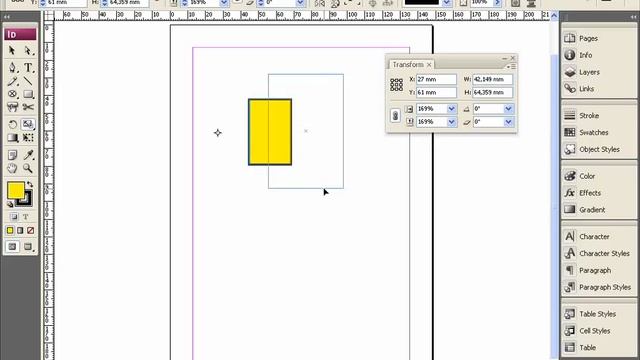
Task: Click the default fill and stroke icon
Action: (10, 204)
